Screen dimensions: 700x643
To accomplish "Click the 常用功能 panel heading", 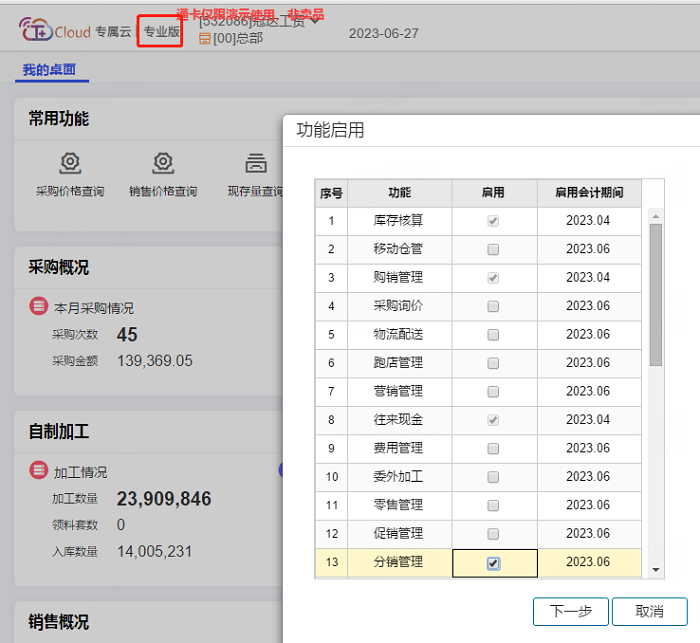I will (x=59, y=119).
